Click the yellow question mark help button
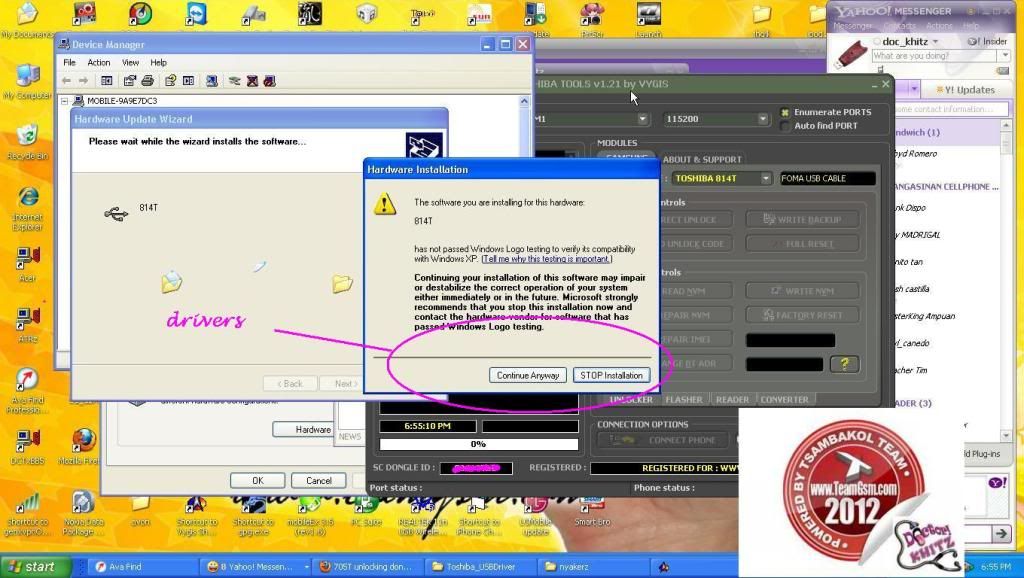 tap(843, 364)
